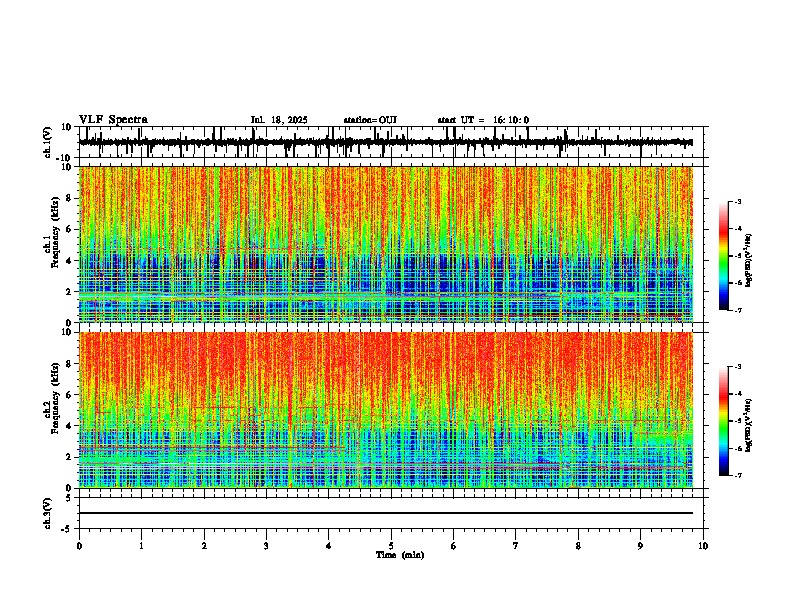Click the flat ch.3 voltage trace line
792x612 pixels.
click(x=386, y=513)
